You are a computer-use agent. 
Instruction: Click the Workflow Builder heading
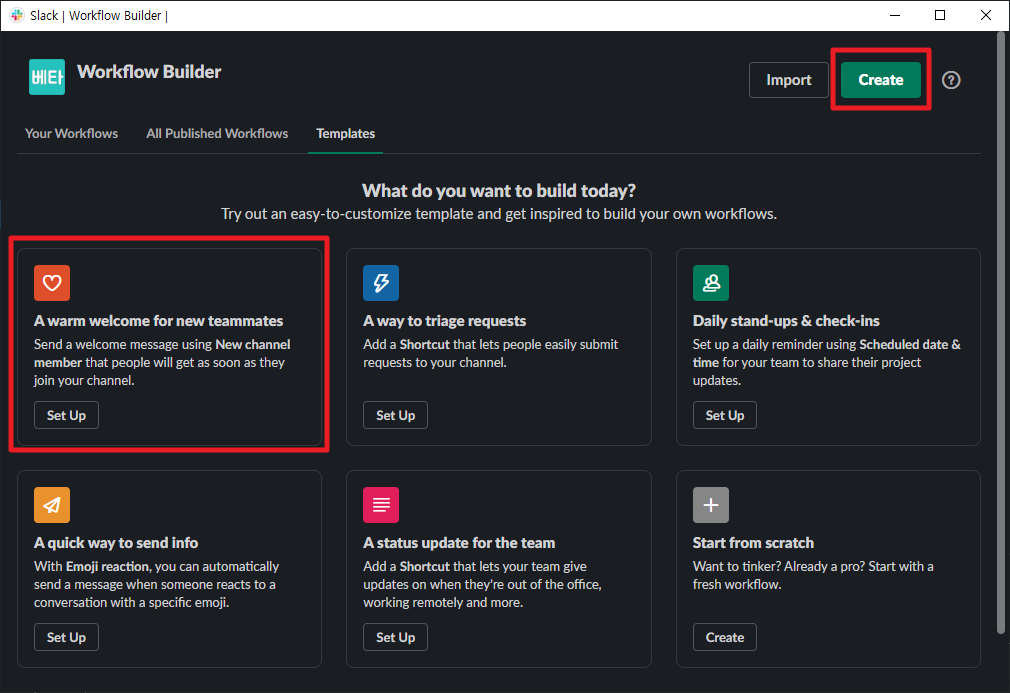coord(149,71)
